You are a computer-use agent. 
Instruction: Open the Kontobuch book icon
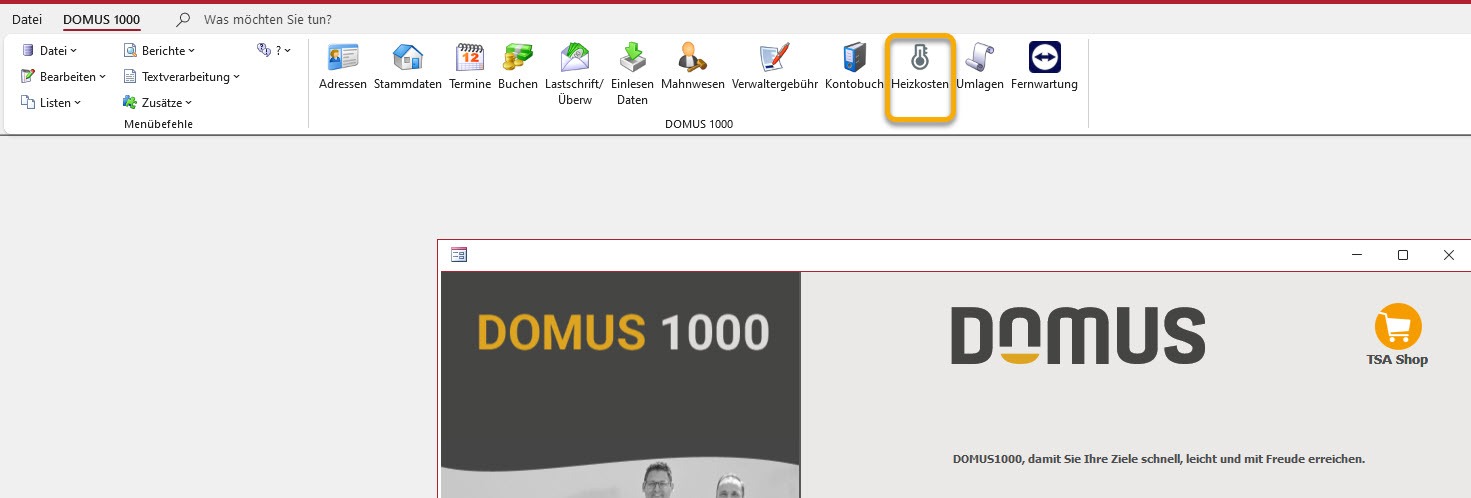click(854, 57)
